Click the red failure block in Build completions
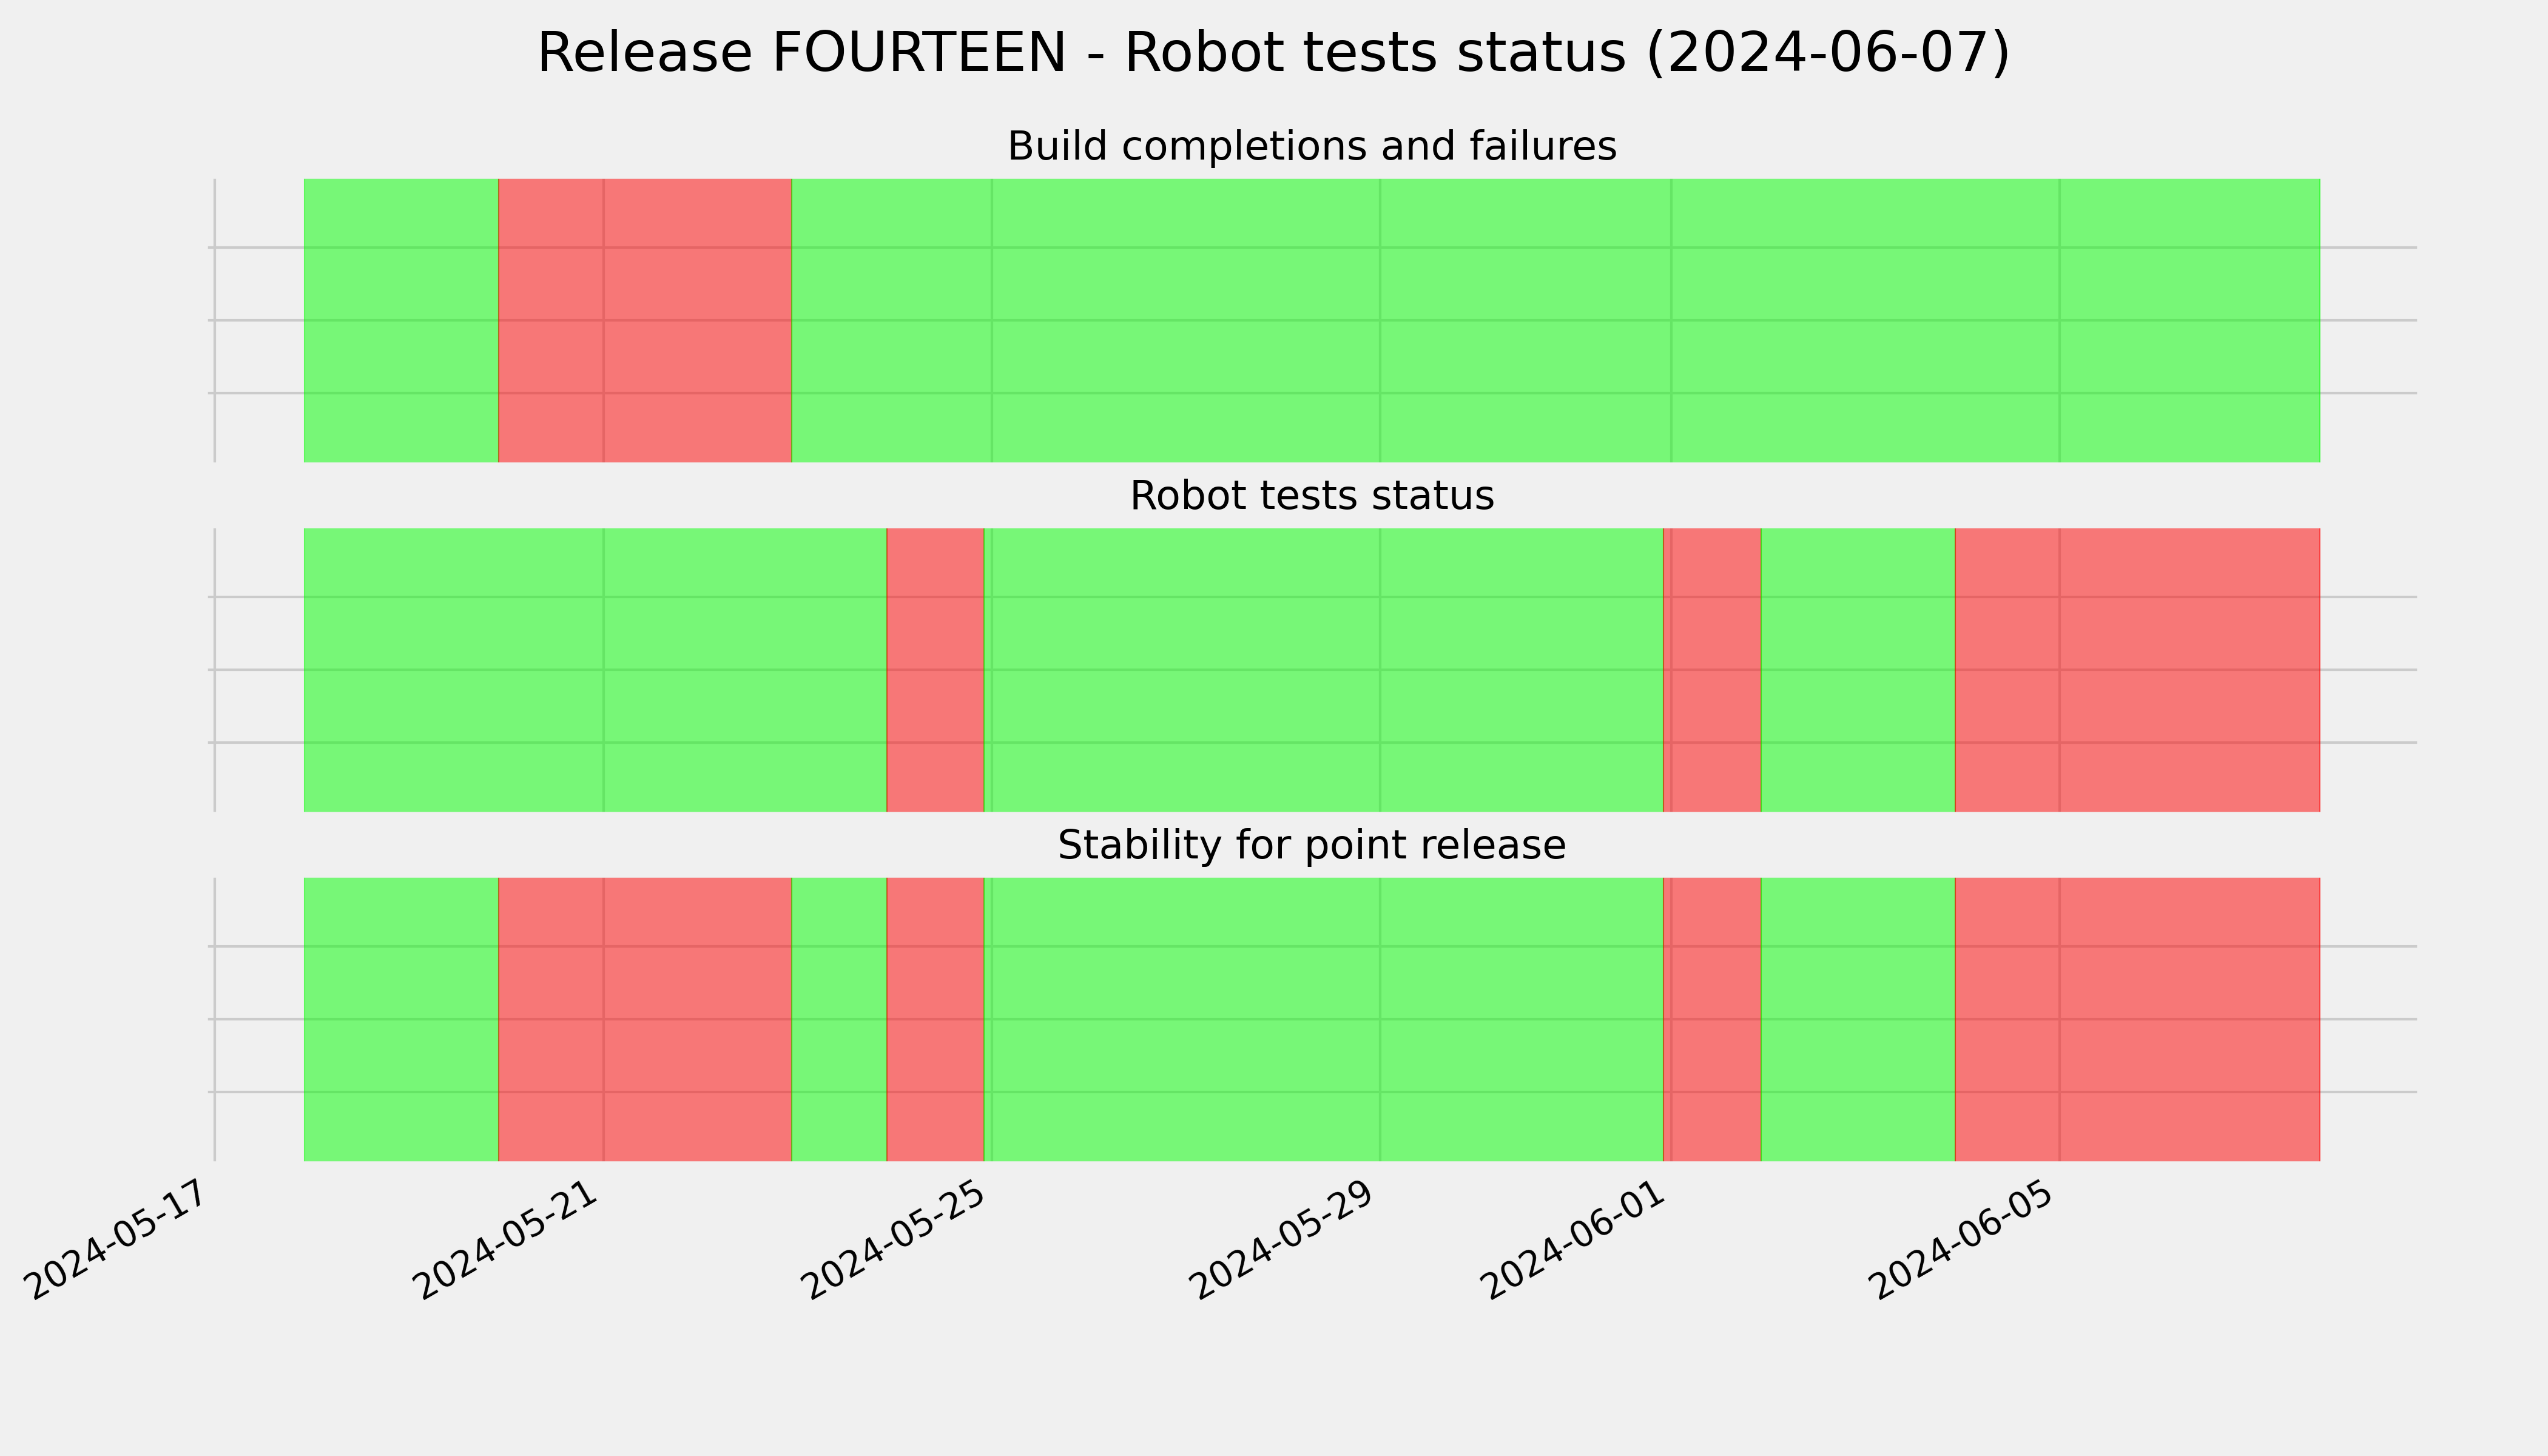2548x1456 pixels. (x=645, y=320)
